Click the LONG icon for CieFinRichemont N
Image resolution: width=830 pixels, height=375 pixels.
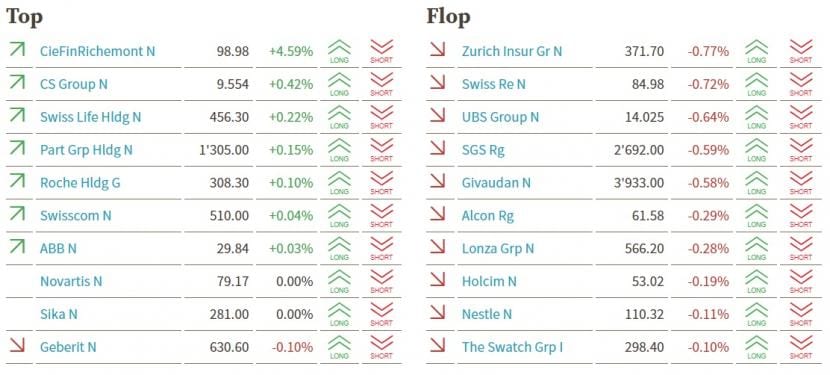(x=339, y=51)
